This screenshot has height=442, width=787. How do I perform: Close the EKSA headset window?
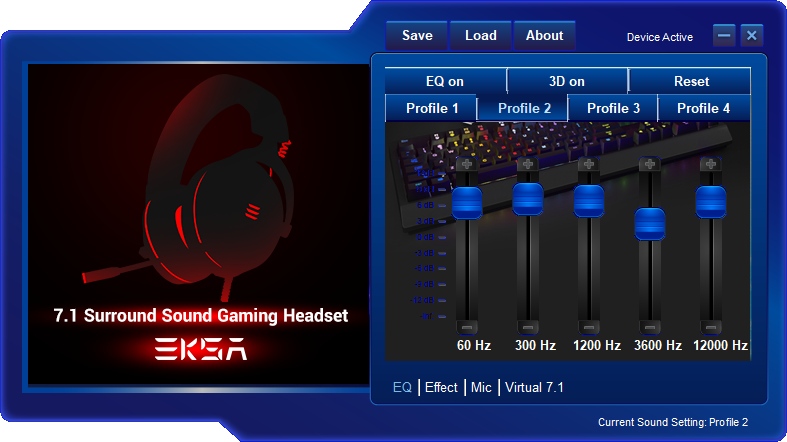(x=751, y=36)
